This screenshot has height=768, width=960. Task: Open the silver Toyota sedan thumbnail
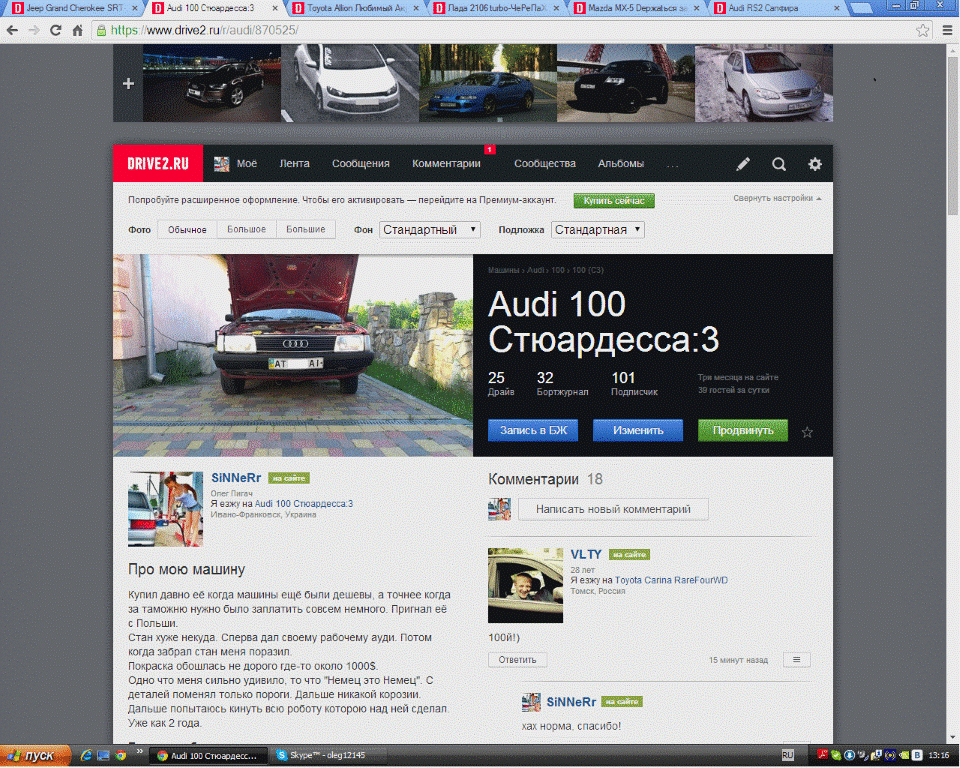pyautogui.click(x=764, y=83)
